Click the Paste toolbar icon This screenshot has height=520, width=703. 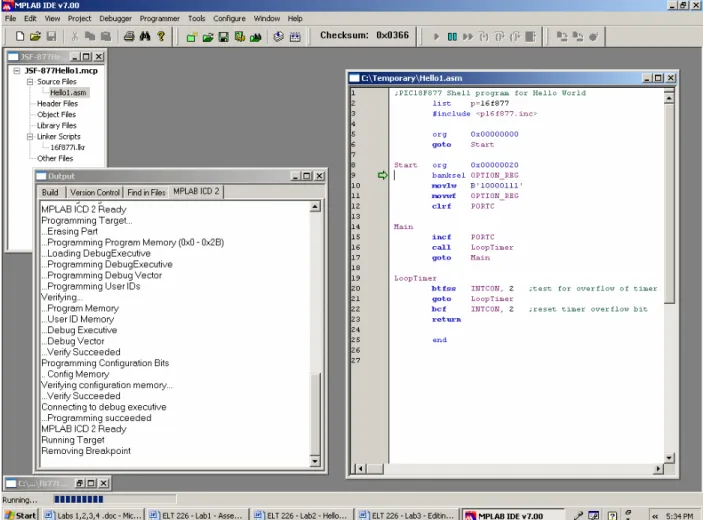coord(106,36)
